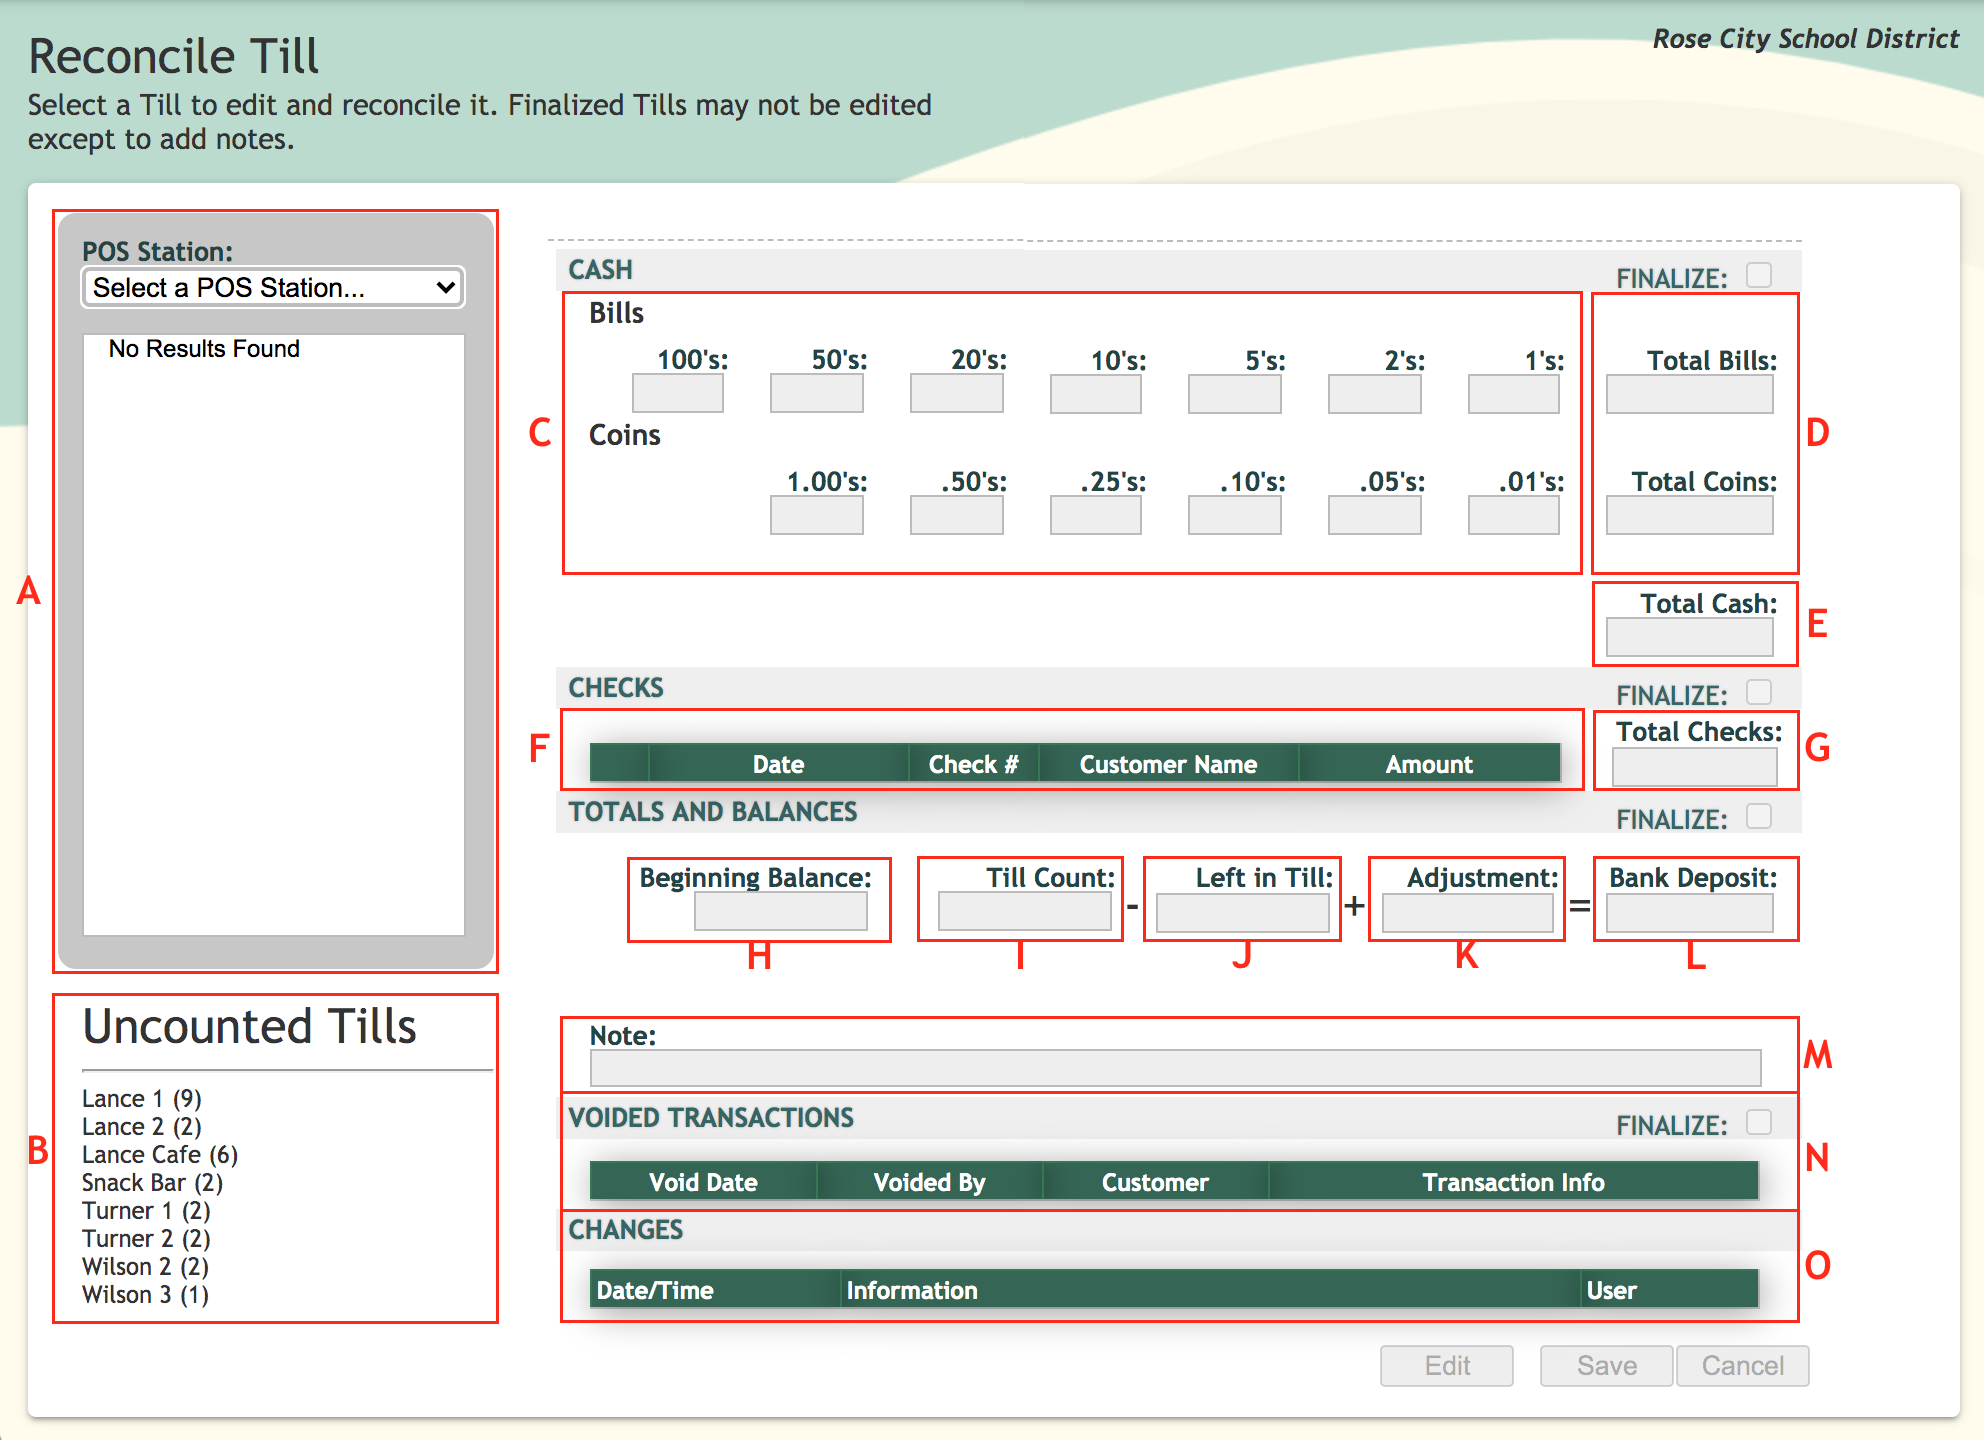Toggle Totals and Balances finalize checkbox
The height and width of the screenshot is (1440, 1984).
tap(1758, 816)
